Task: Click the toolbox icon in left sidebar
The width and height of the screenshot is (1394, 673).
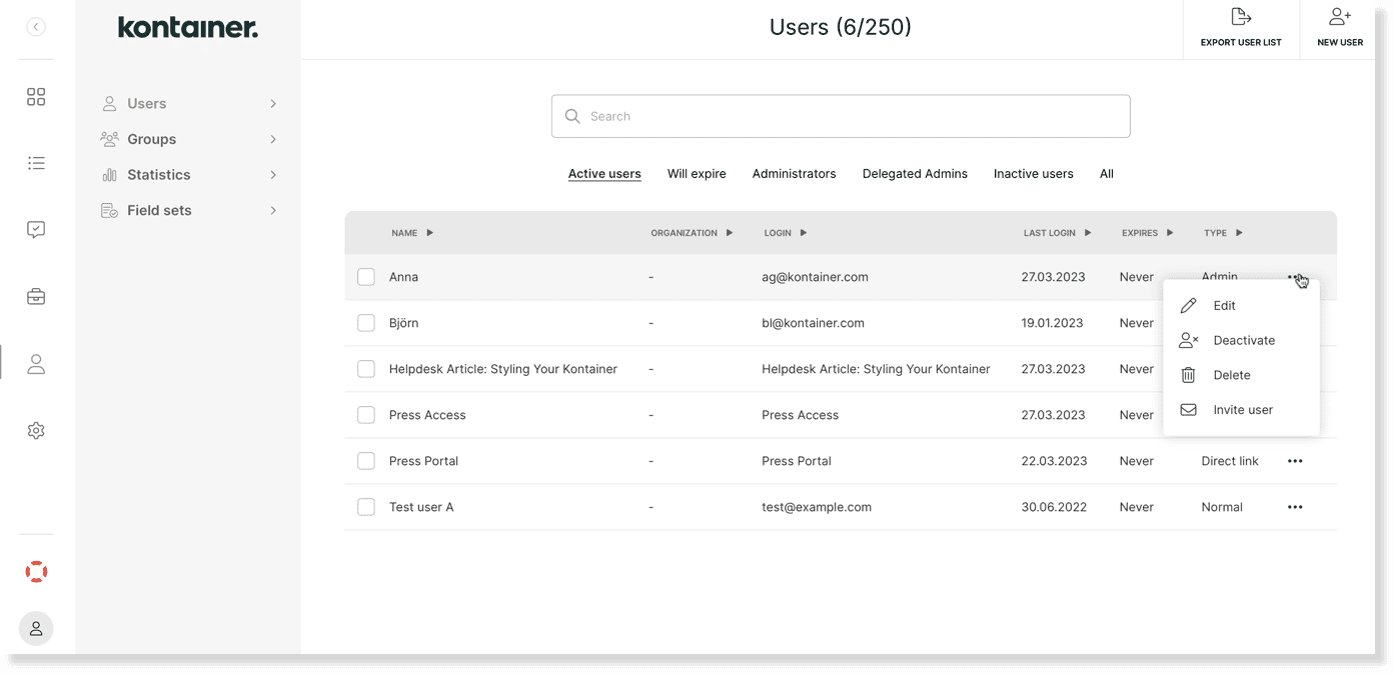Action: (36, 296)
